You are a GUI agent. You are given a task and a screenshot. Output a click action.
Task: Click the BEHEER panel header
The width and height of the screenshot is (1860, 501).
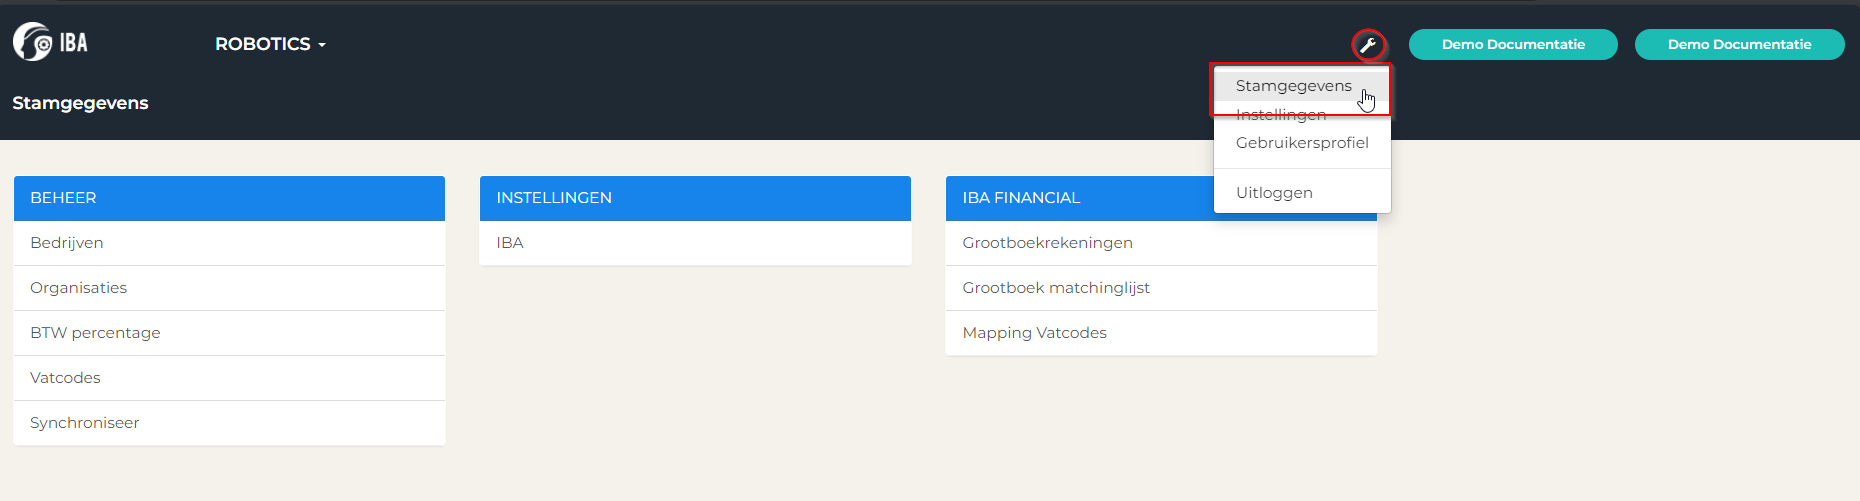click(229, 198)
